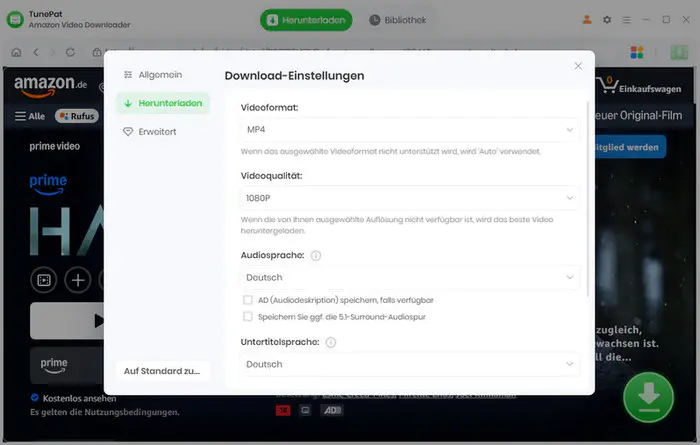Screen dimensions: 700x445
Task: Open the Videoqualität 1080P dropdown
Action: tap(409, 198)
